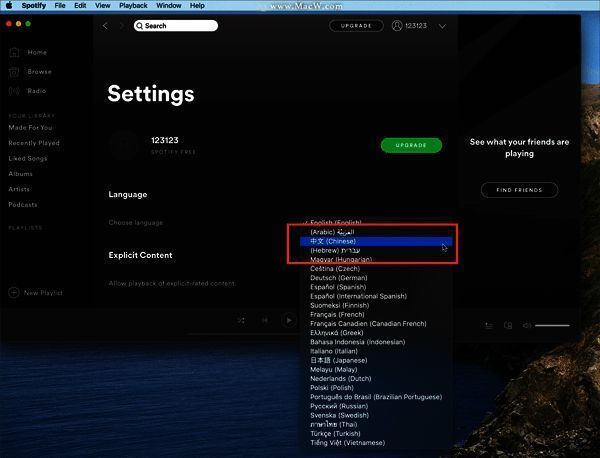Select Türkçe (Turkish) language option
The height and width of the screenshot is (458, 600).
(376, 434)
